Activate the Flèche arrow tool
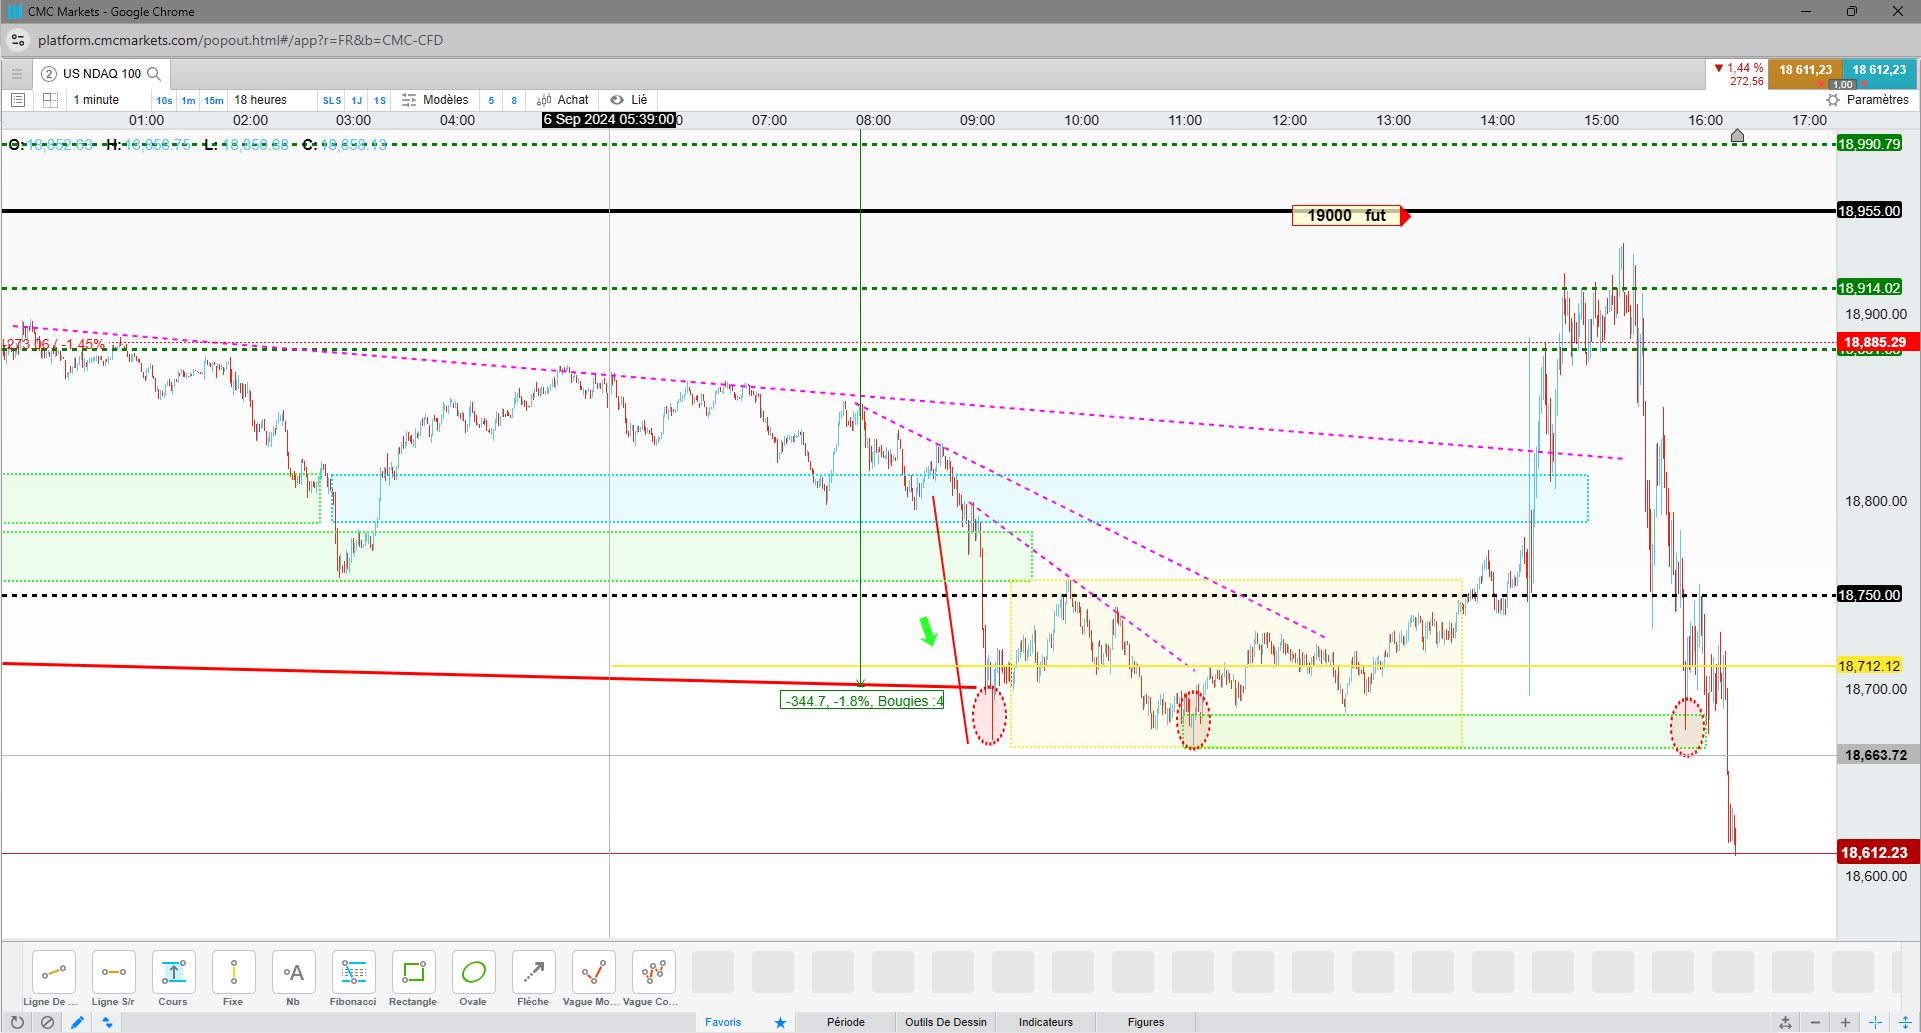Viewport: 1921px width, 1033px height. pyautogui.click(x=533, y=979)
